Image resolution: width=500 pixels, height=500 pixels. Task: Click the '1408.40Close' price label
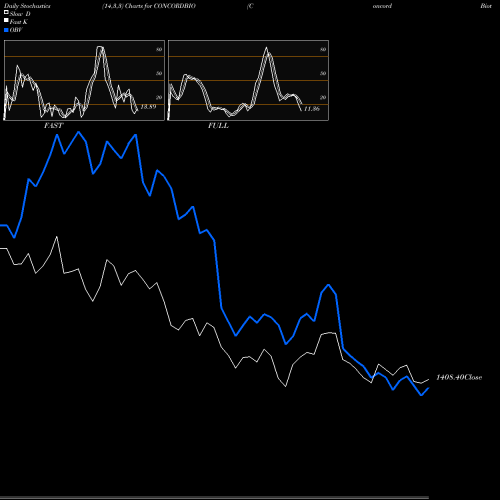[x=459, y=377]
